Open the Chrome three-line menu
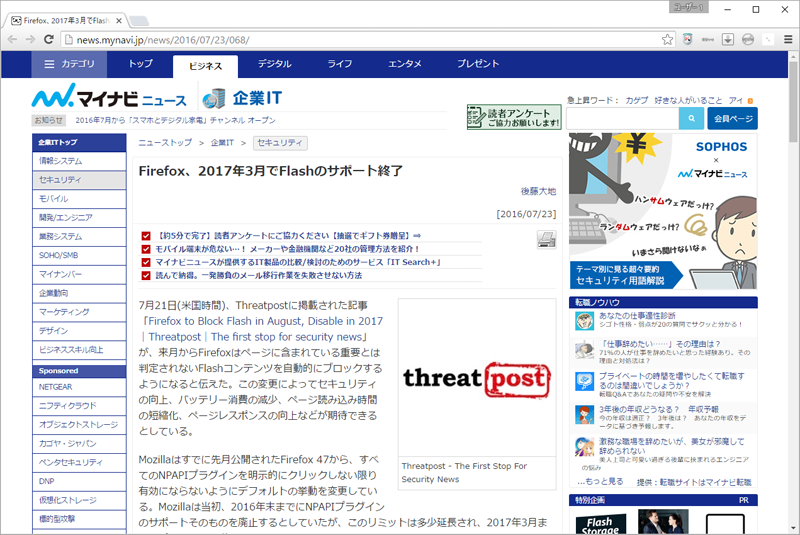Viewport: 800px width, 535px height. 788,39
